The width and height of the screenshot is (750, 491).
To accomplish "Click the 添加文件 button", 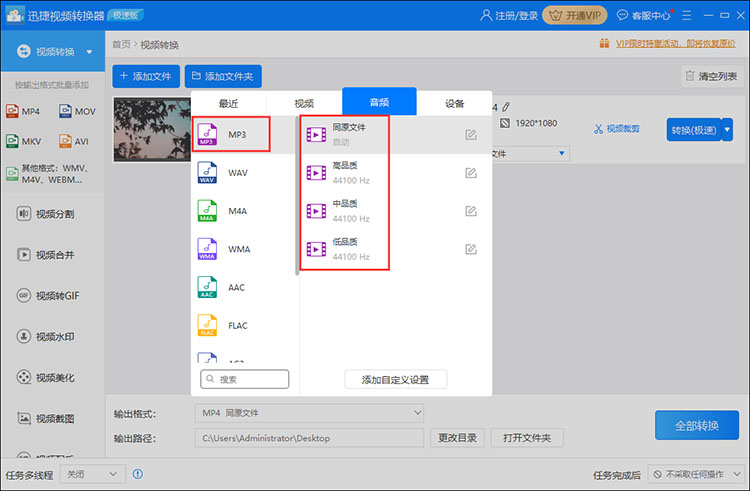I will coord(146,76).
